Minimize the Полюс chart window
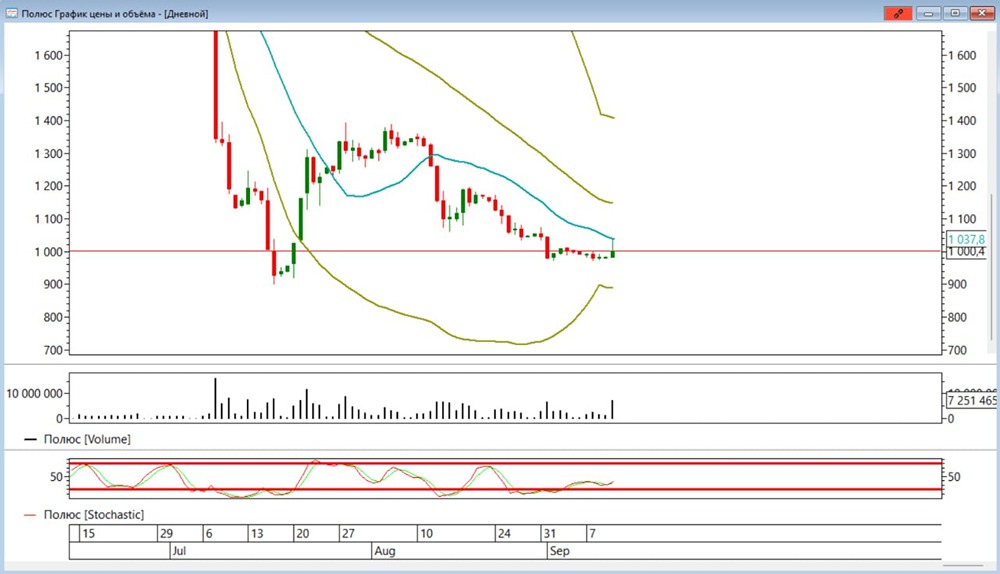This screenshot has width=1000, height=574. click(x=929, y=13)
